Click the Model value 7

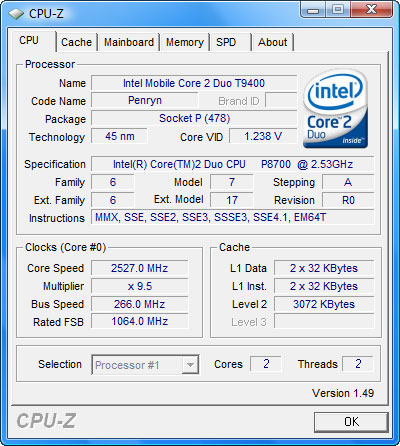tap(232, 182)
